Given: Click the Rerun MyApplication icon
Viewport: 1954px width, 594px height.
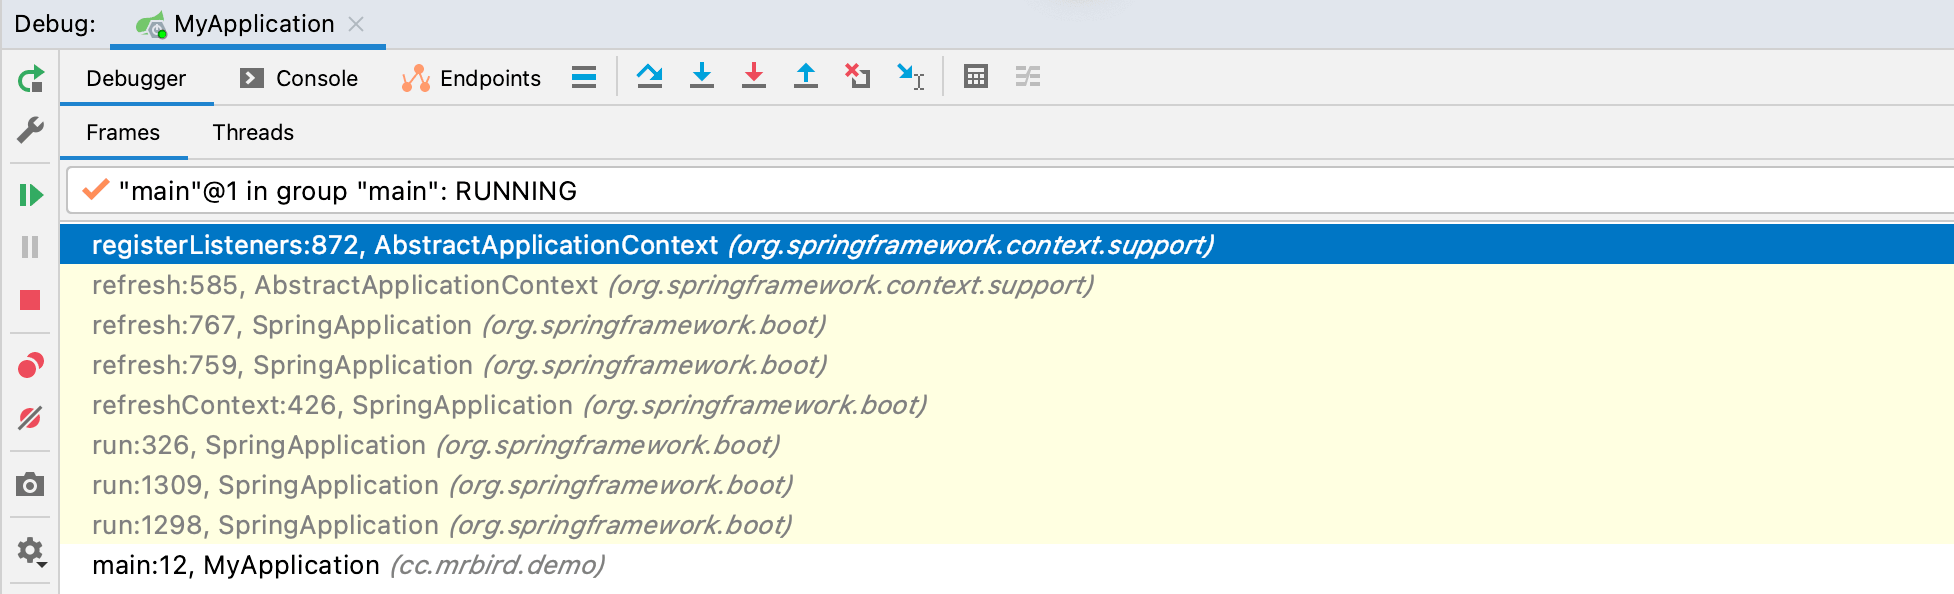Looking at the screenshot, I should (x=31, y=78).
